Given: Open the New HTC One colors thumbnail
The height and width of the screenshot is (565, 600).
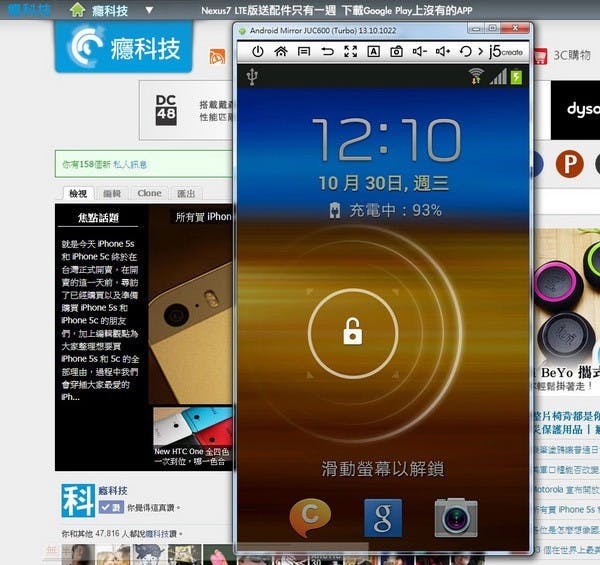Looking at the screenshot, I should (193, 437).
